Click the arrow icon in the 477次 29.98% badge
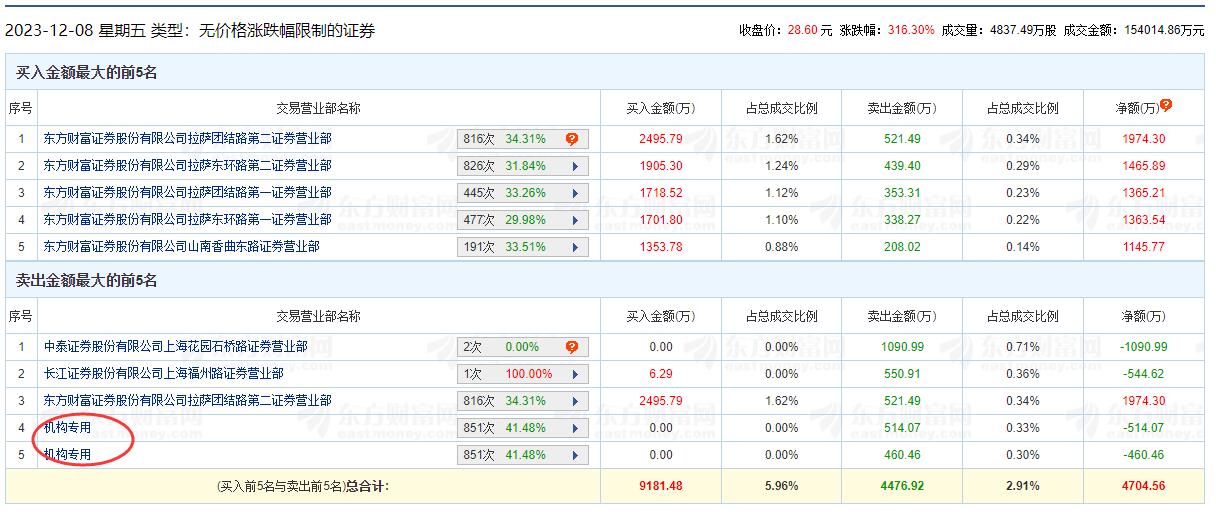This screenshot has height=519, width=1216. tap(574, 220)
